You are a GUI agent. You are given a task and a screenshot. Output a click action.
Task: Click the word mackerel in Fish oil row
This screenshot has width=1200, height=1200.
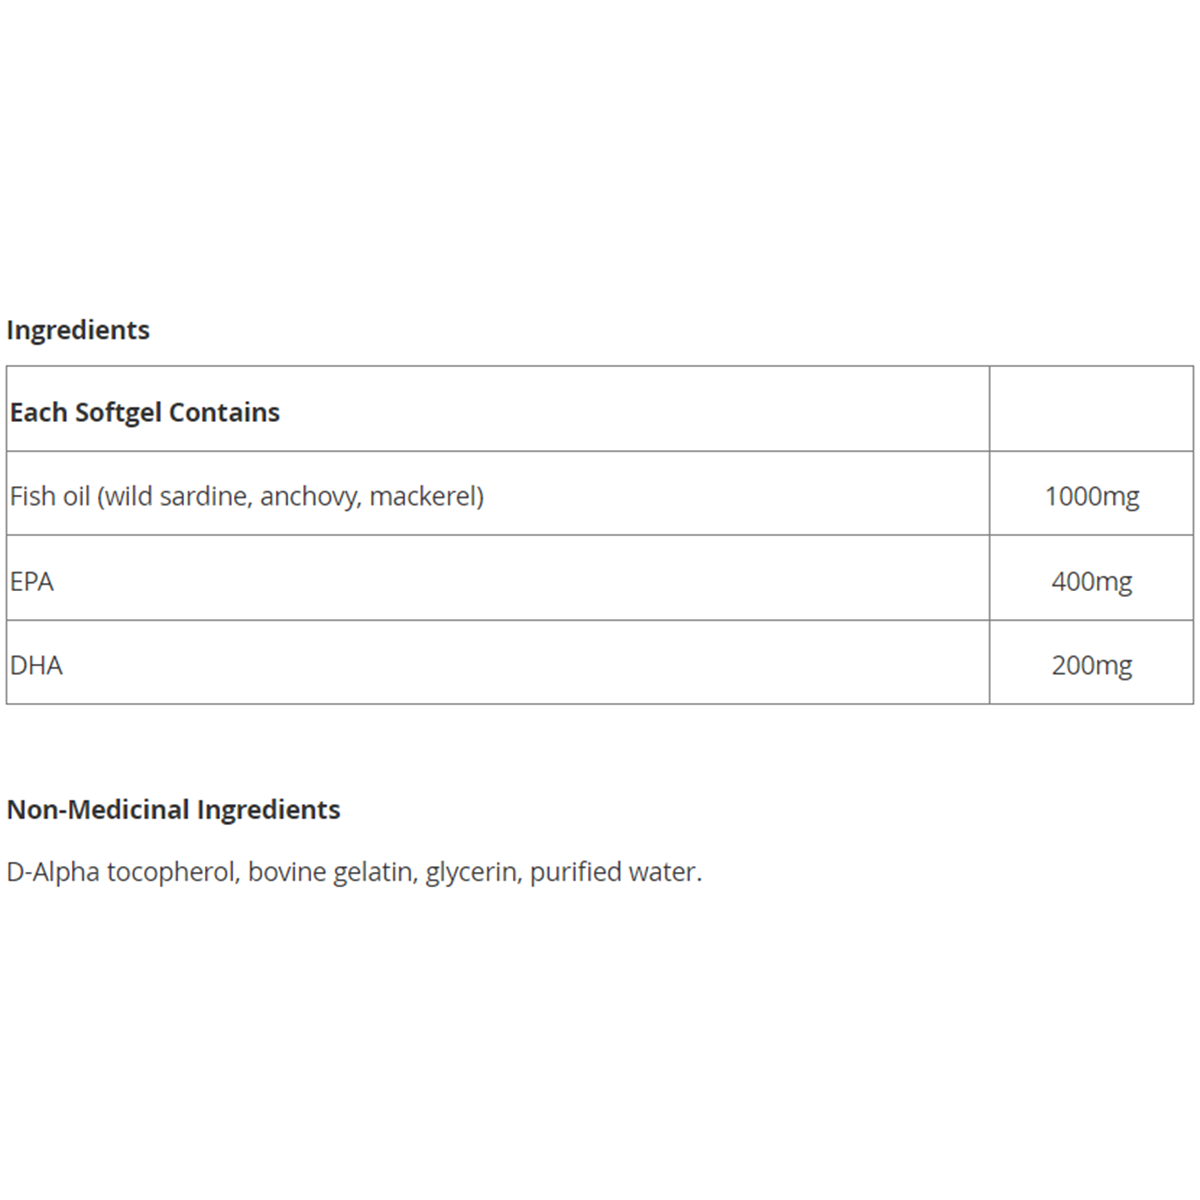424,496
